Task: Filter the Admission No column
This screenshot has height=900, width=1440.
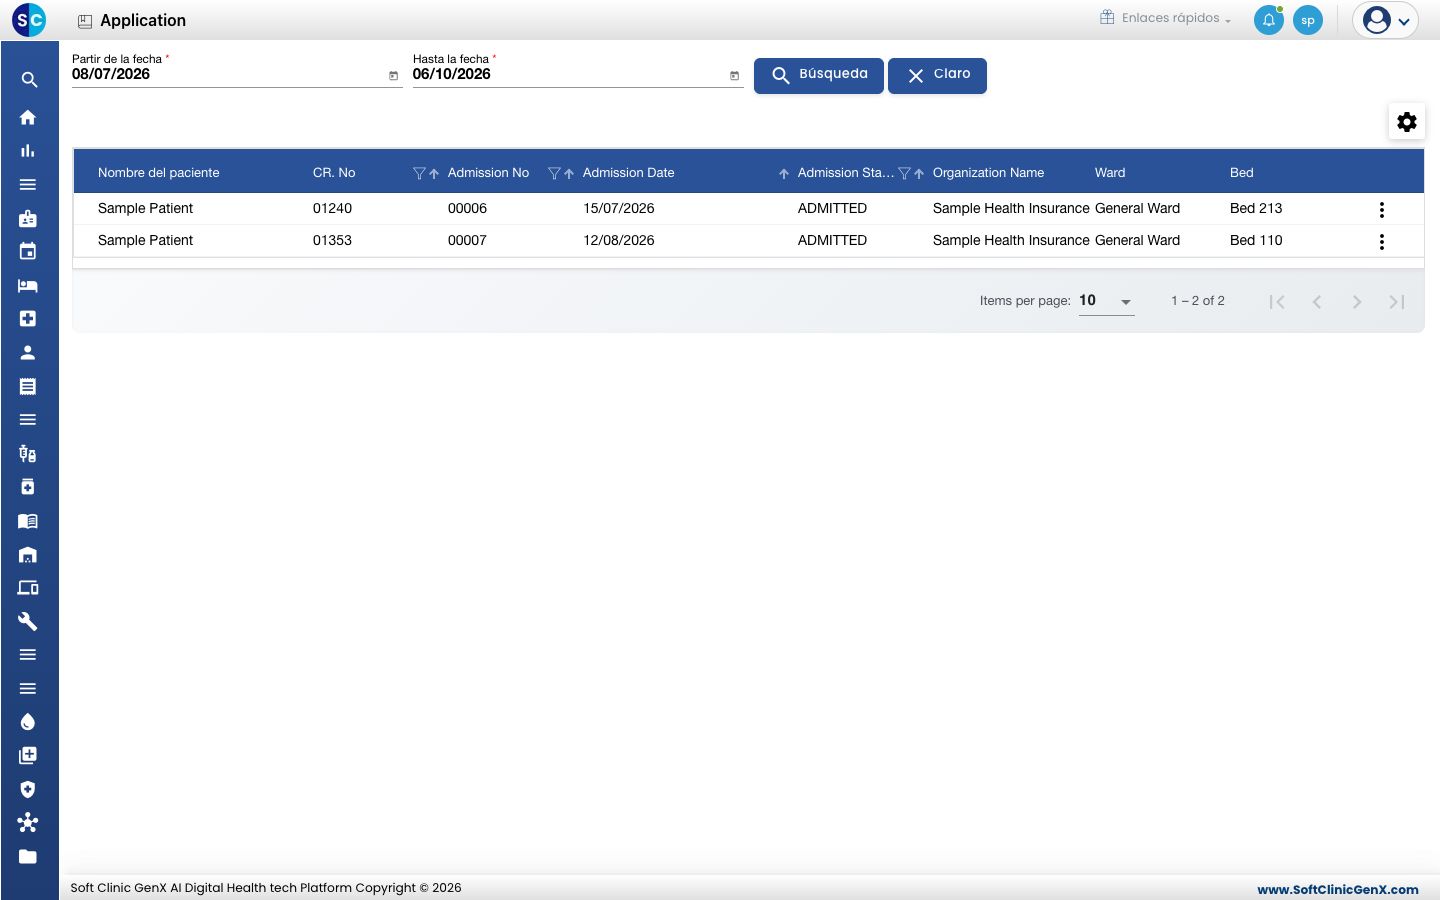Action: point(554,173)
